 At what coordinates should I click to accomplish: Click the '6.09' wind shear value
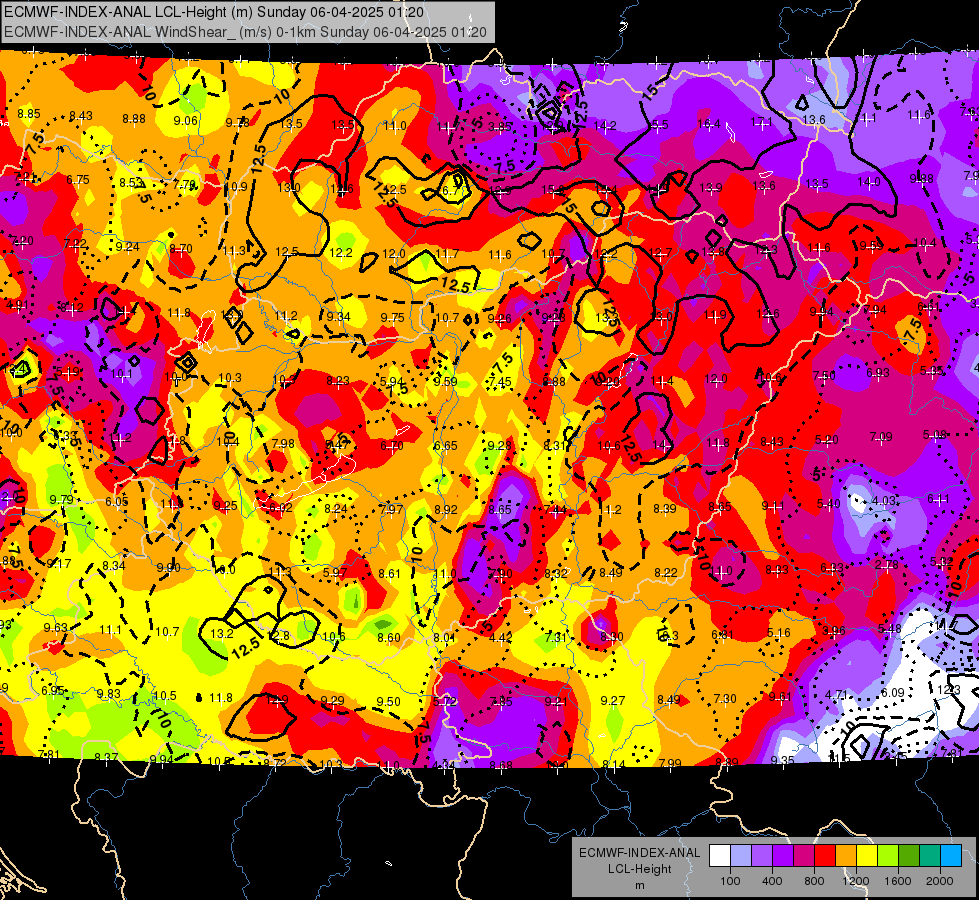(x=893, y=692)
